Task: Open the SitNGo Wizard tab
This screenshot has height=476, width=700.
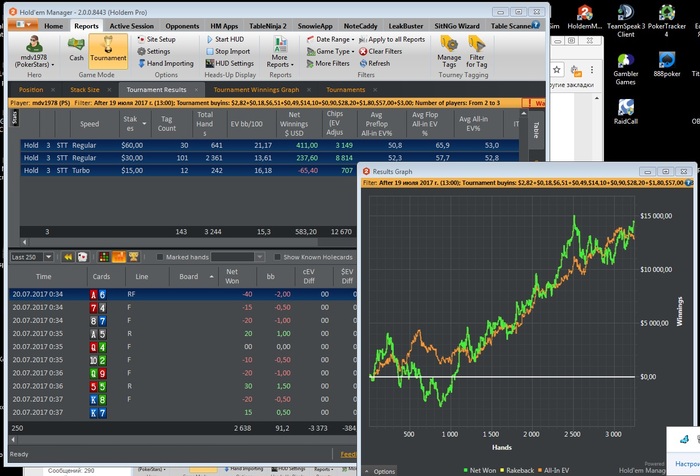Action: [457, 26]
